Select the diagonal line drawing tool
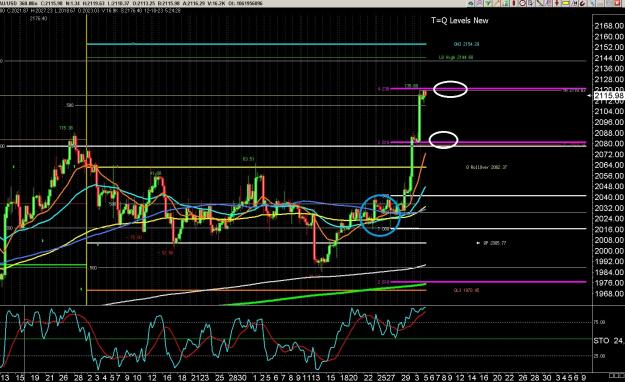Image resolution: width=625 pixels, height=382 pixels. pos(539,3)
